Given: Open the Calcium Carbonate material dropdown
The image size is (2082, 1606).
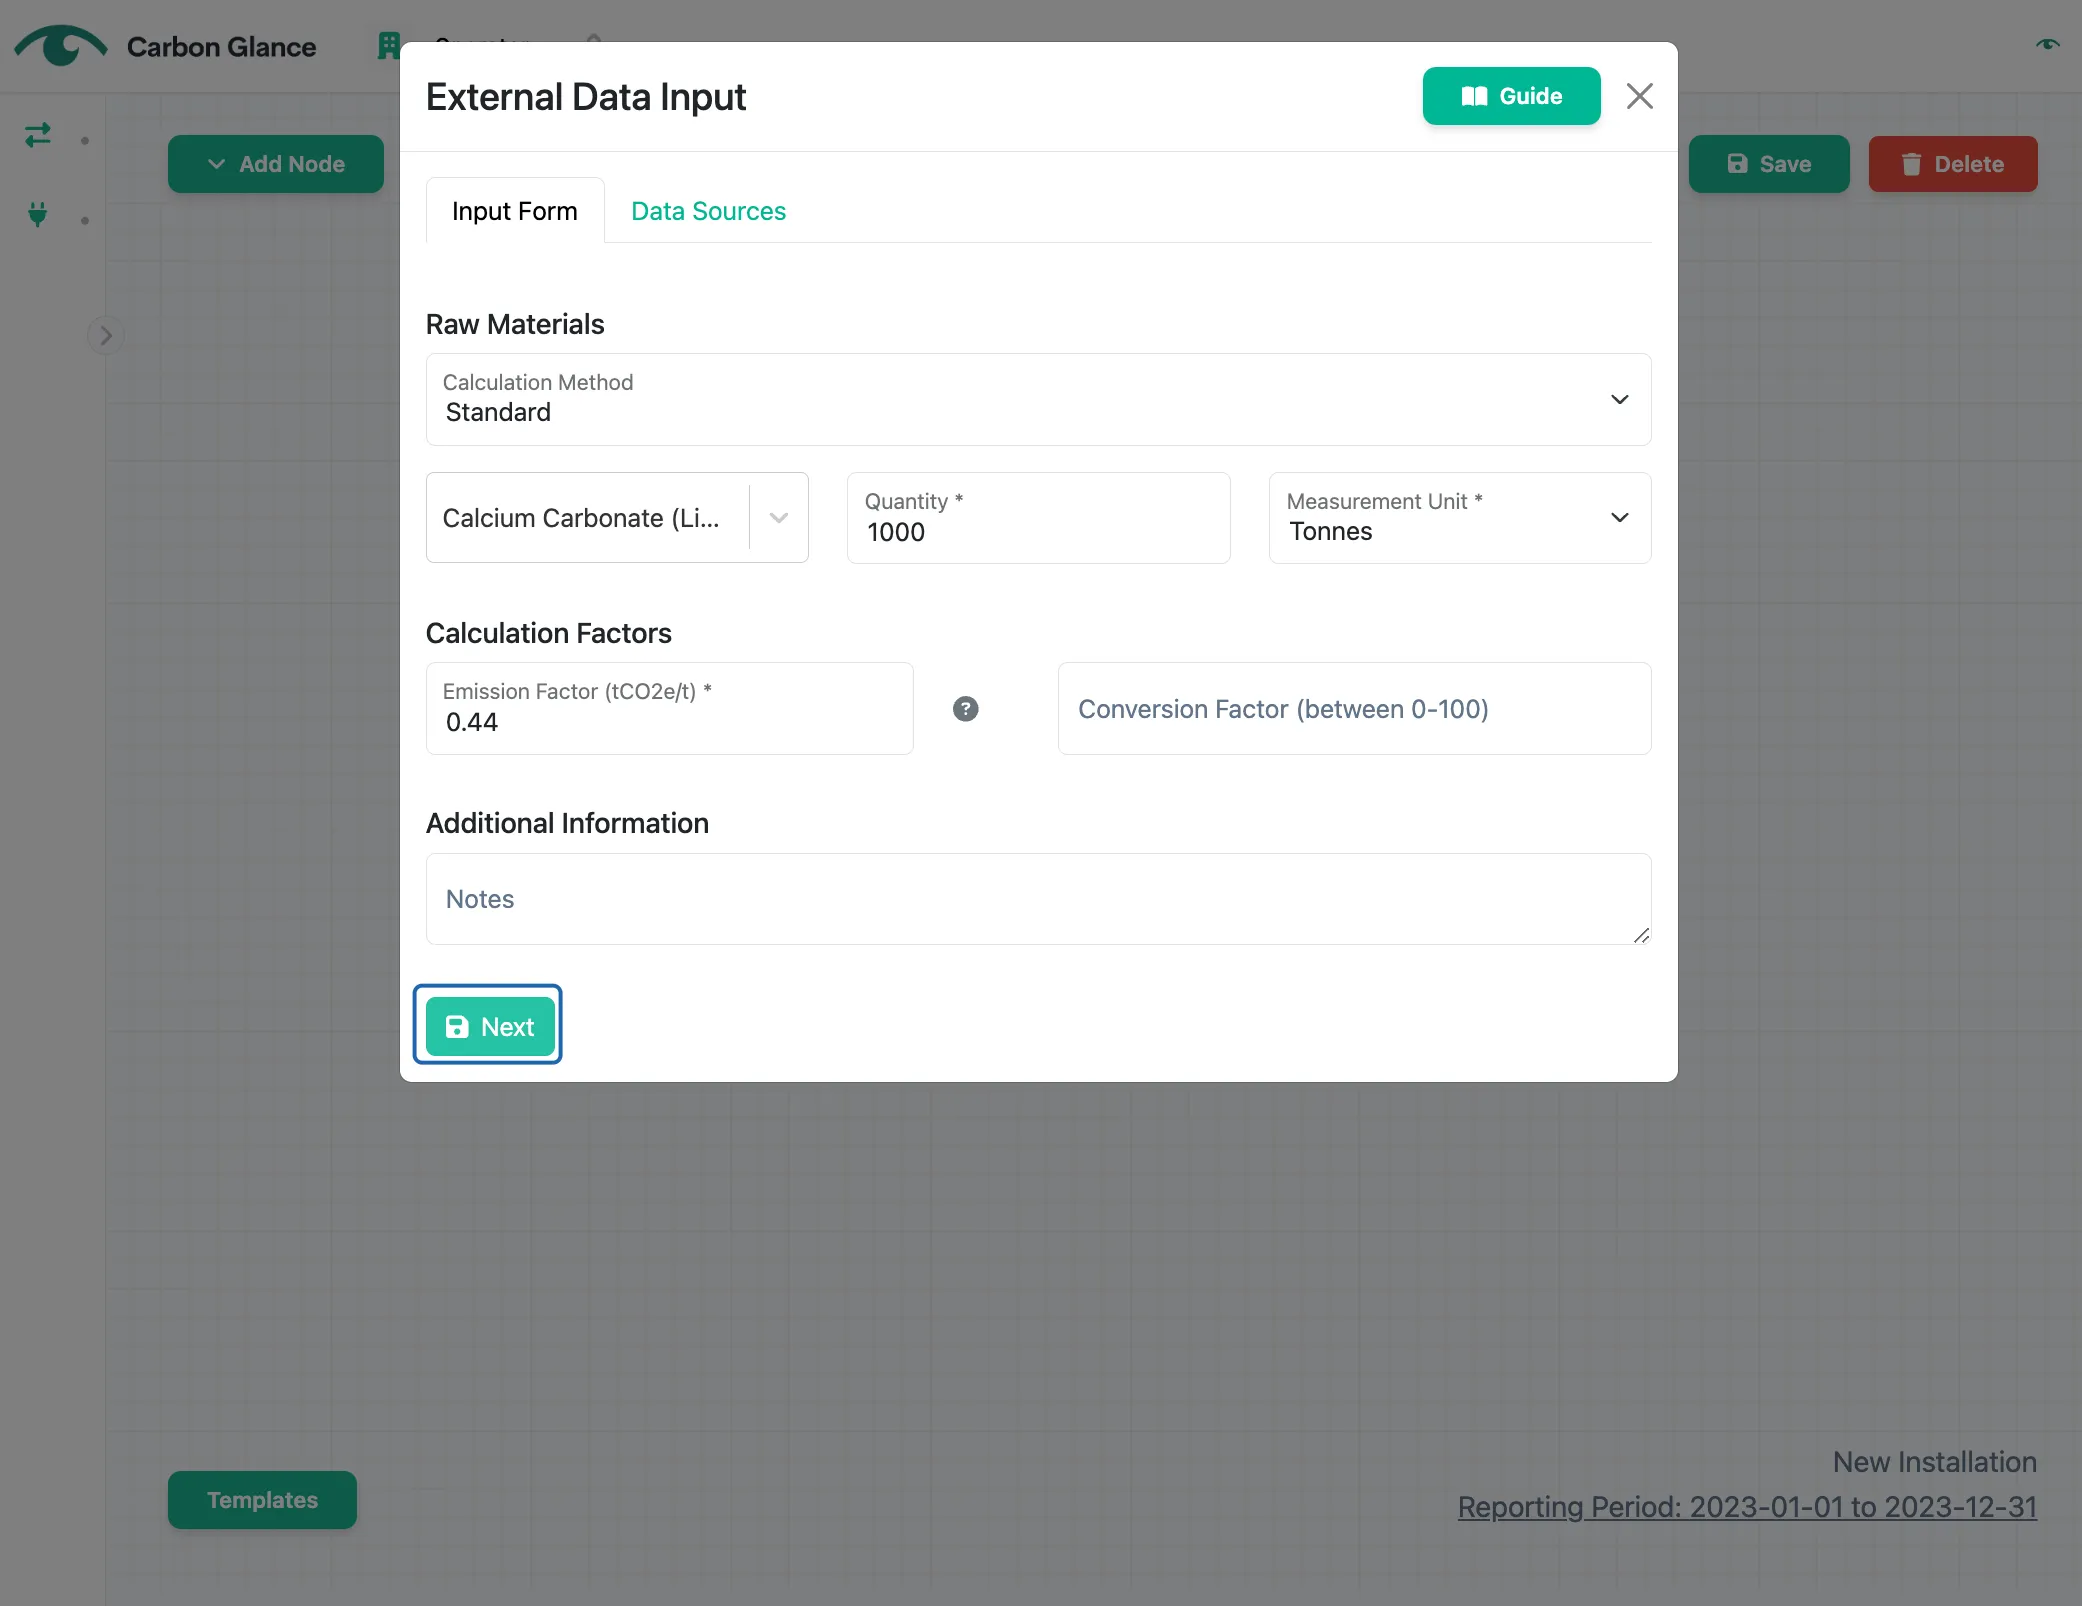Looking at the screenshot, I should click(617, 517).
